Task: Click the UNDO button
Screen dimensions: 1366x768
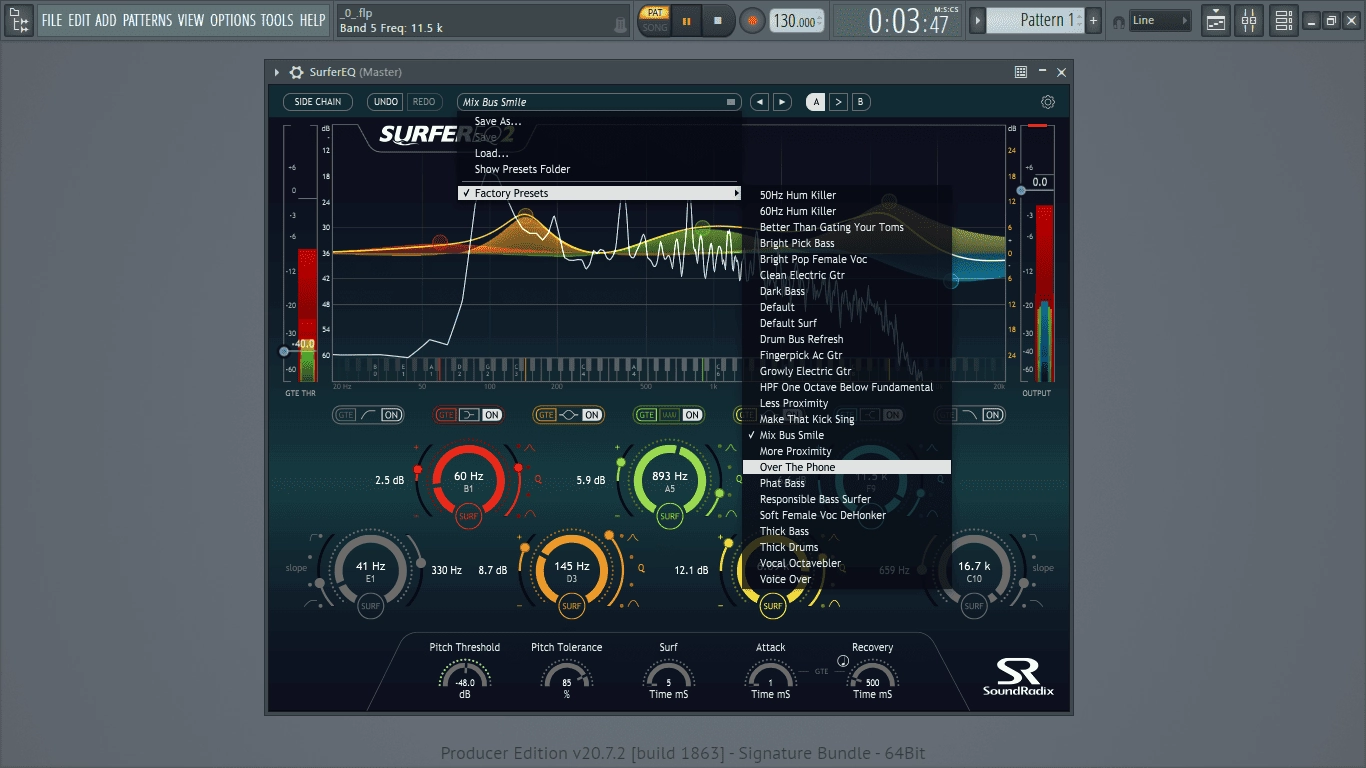Action: pyautogui.click(x=386, y=102)
